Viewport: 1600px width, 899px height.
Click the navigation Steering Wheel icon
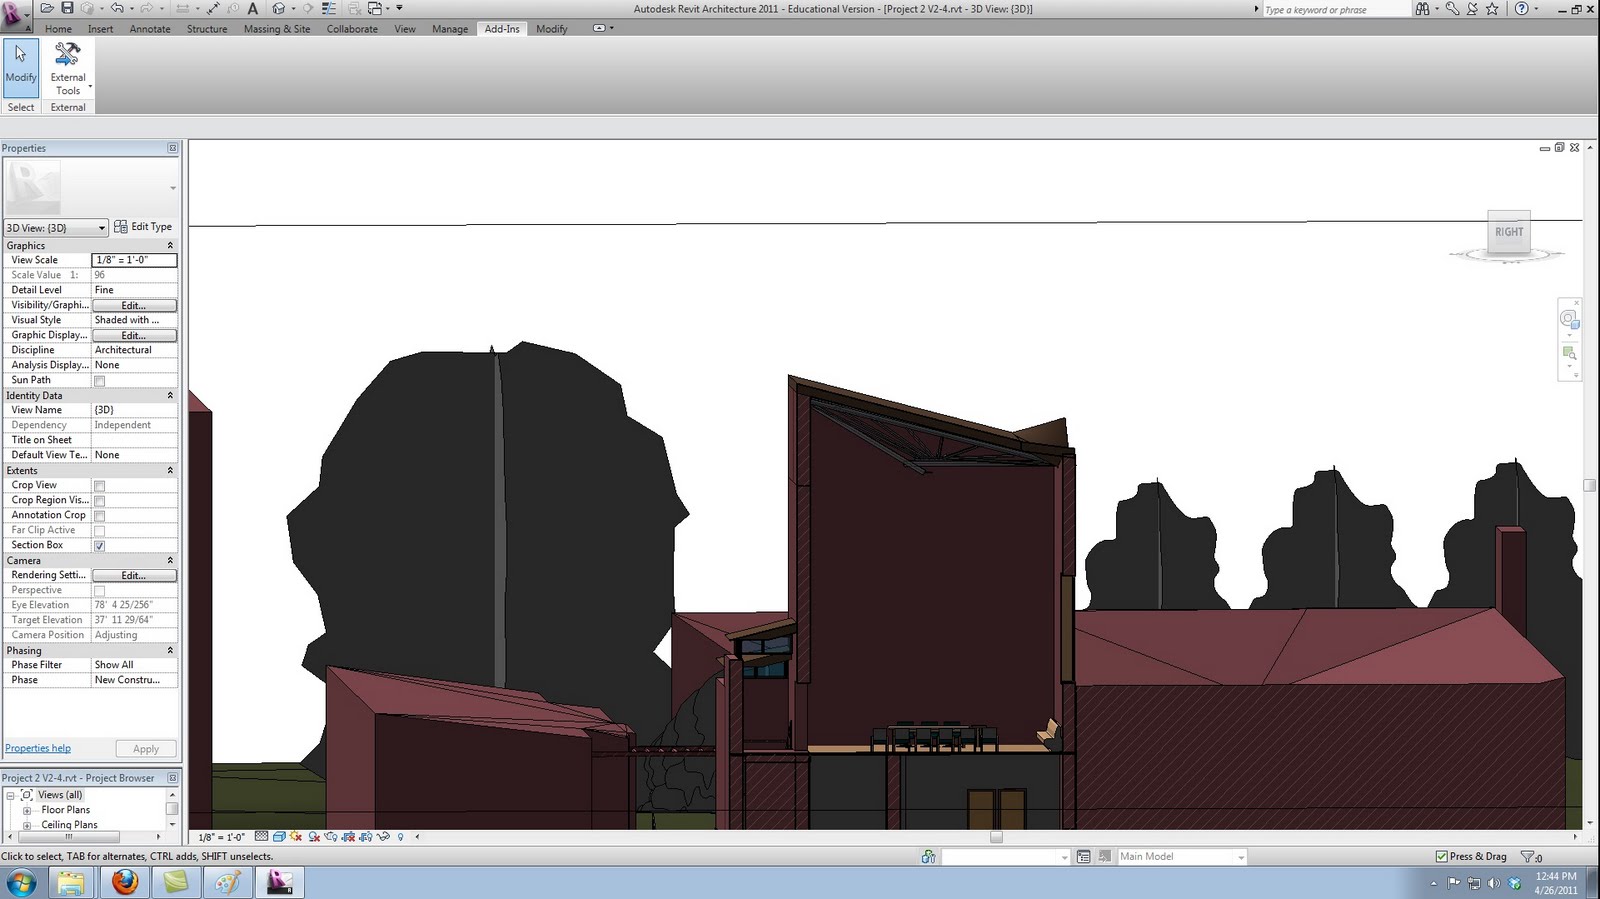click(1569, 319)
